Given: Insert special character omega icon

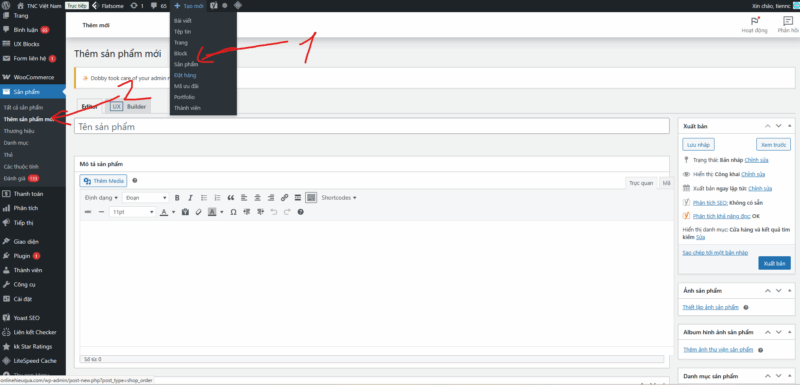Looking at the screenshot, I should [233, 212].
